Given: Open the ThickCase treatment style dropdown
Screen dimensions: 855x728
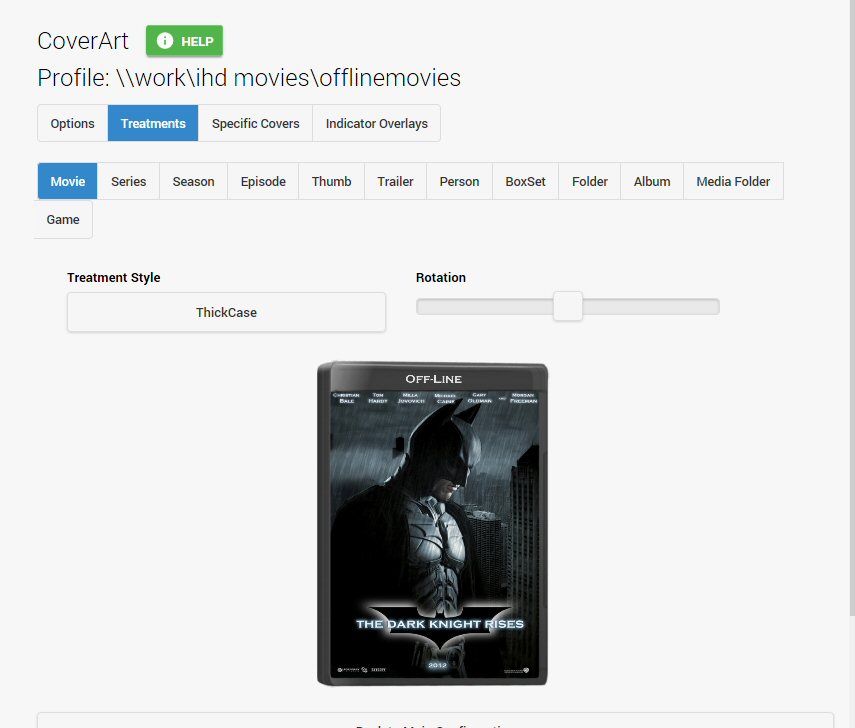Looking at the screenshot, I should click(x=226, y=312).
